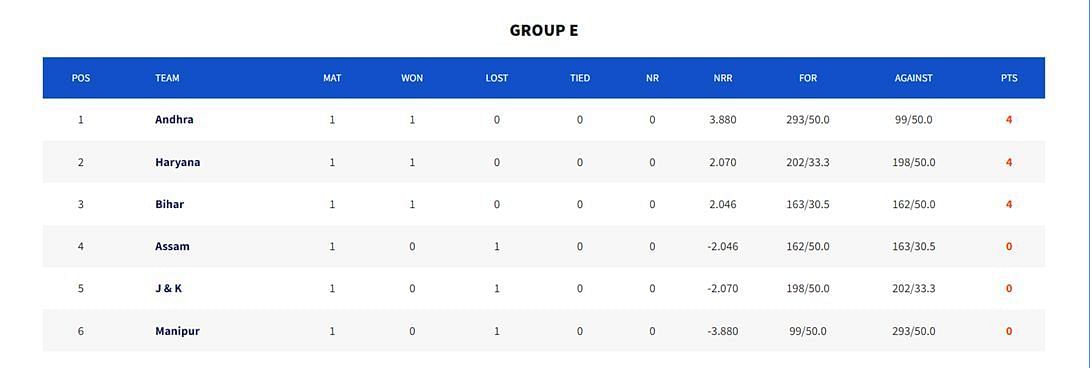Open the Haryana team link

tap(177, 162)
